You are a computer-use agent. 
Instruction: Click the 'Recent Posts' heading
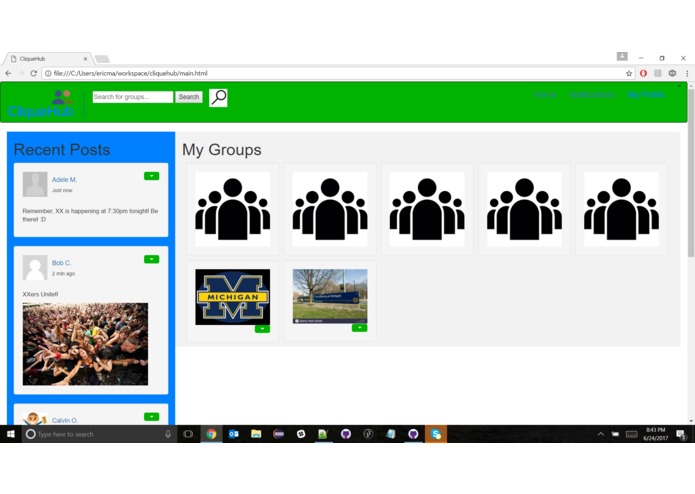click(x=62, y=150)
